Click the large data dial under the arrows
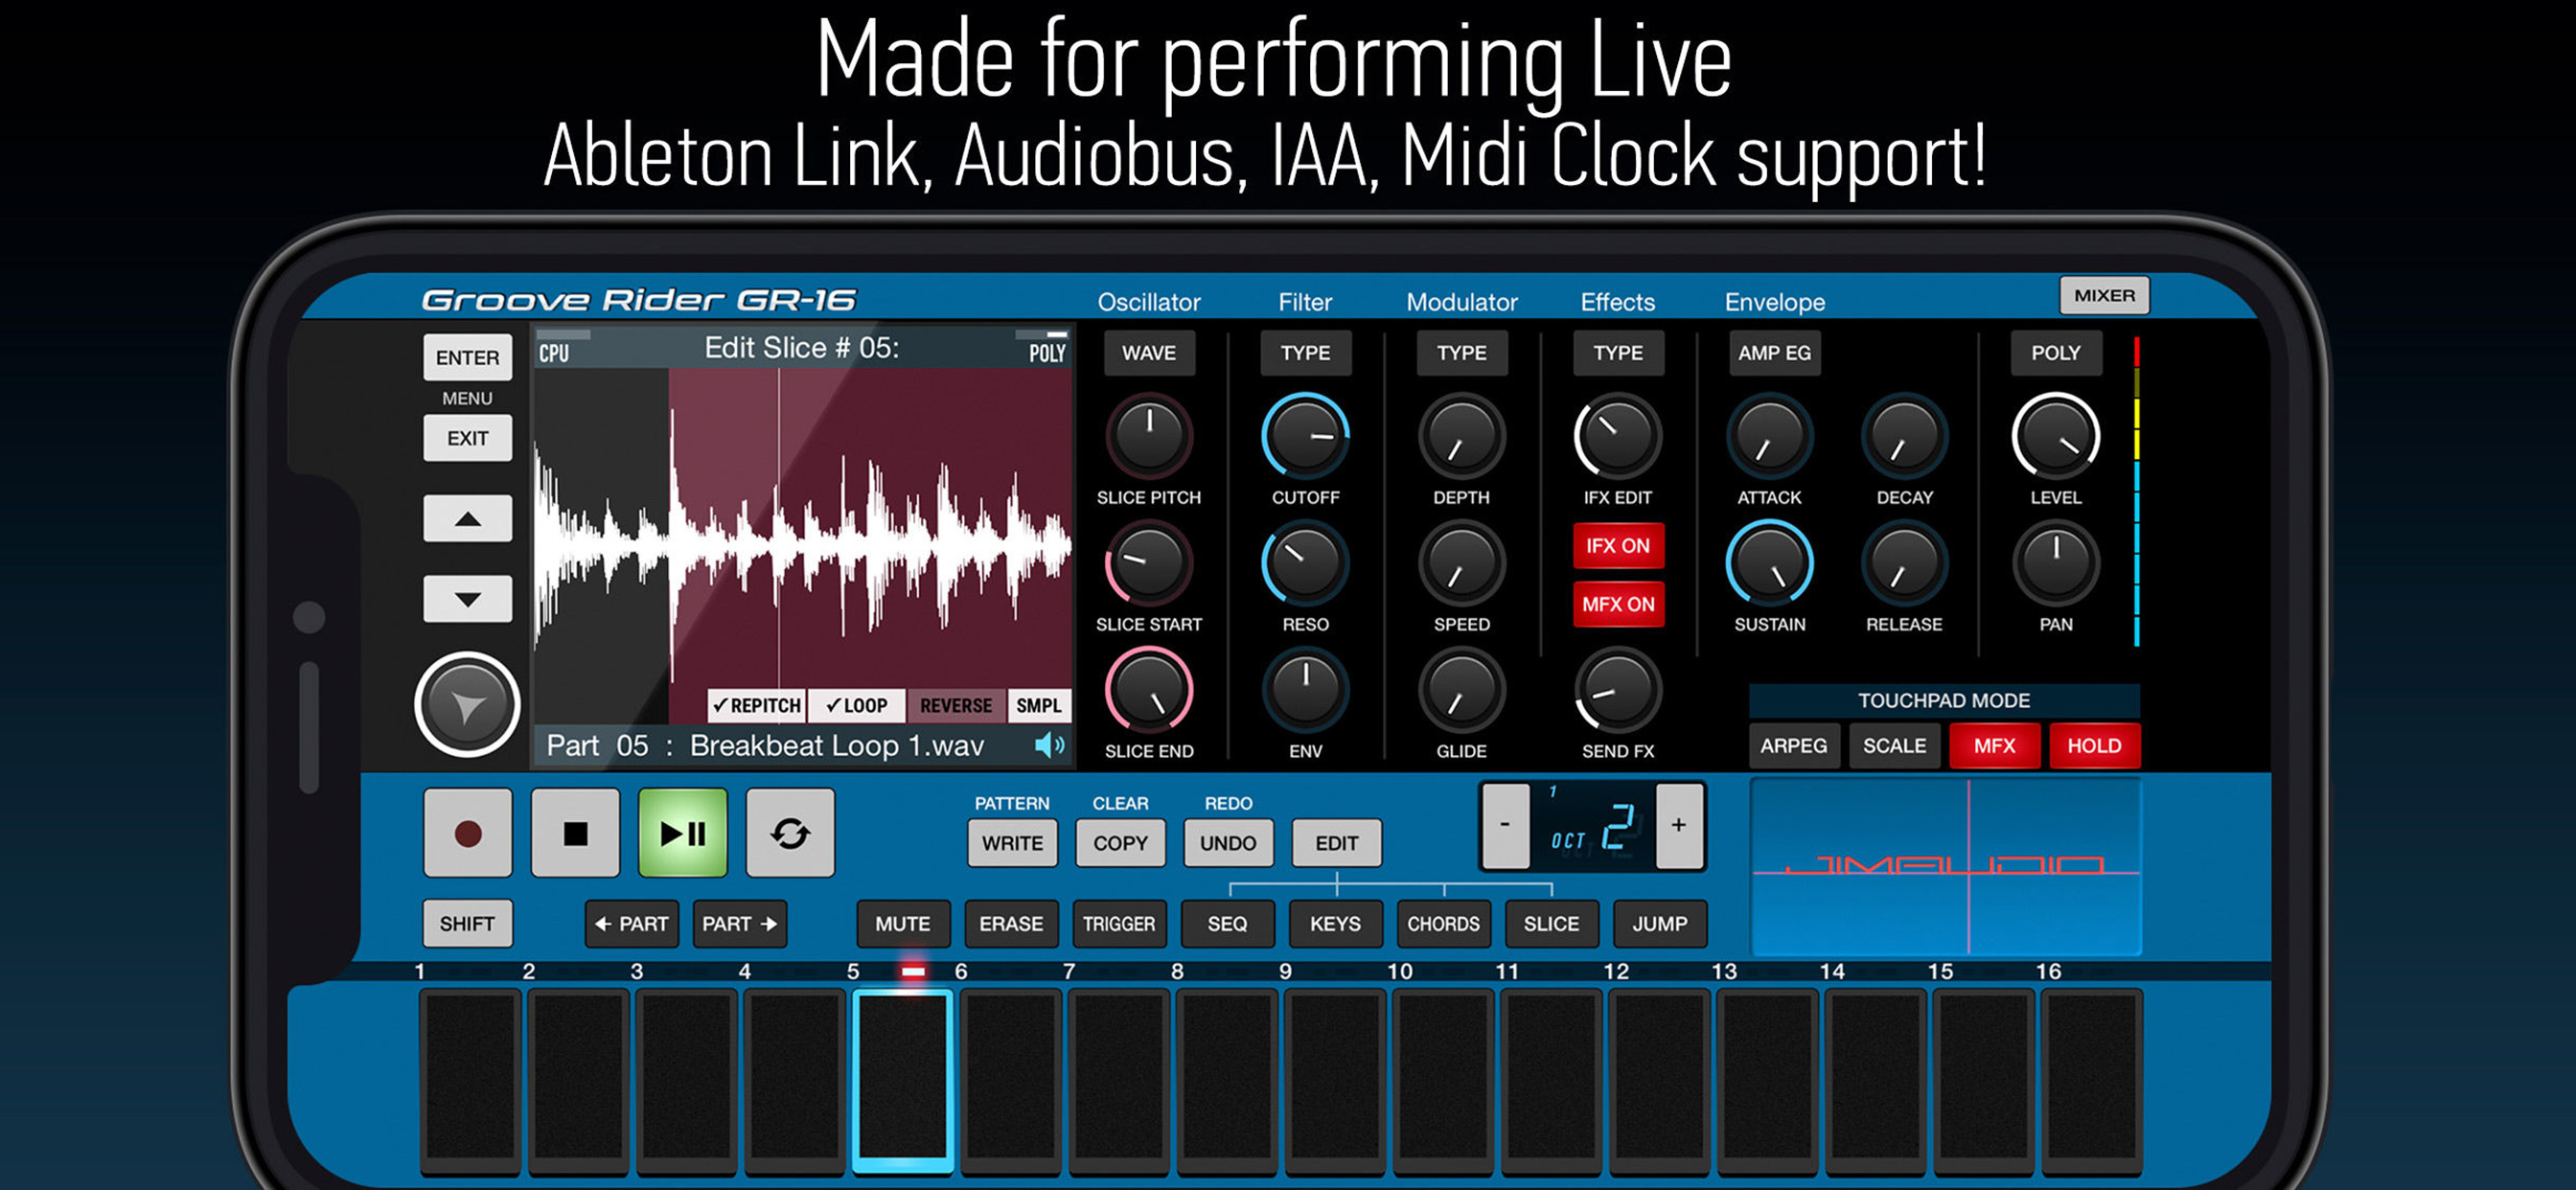 tap(467, 705)
